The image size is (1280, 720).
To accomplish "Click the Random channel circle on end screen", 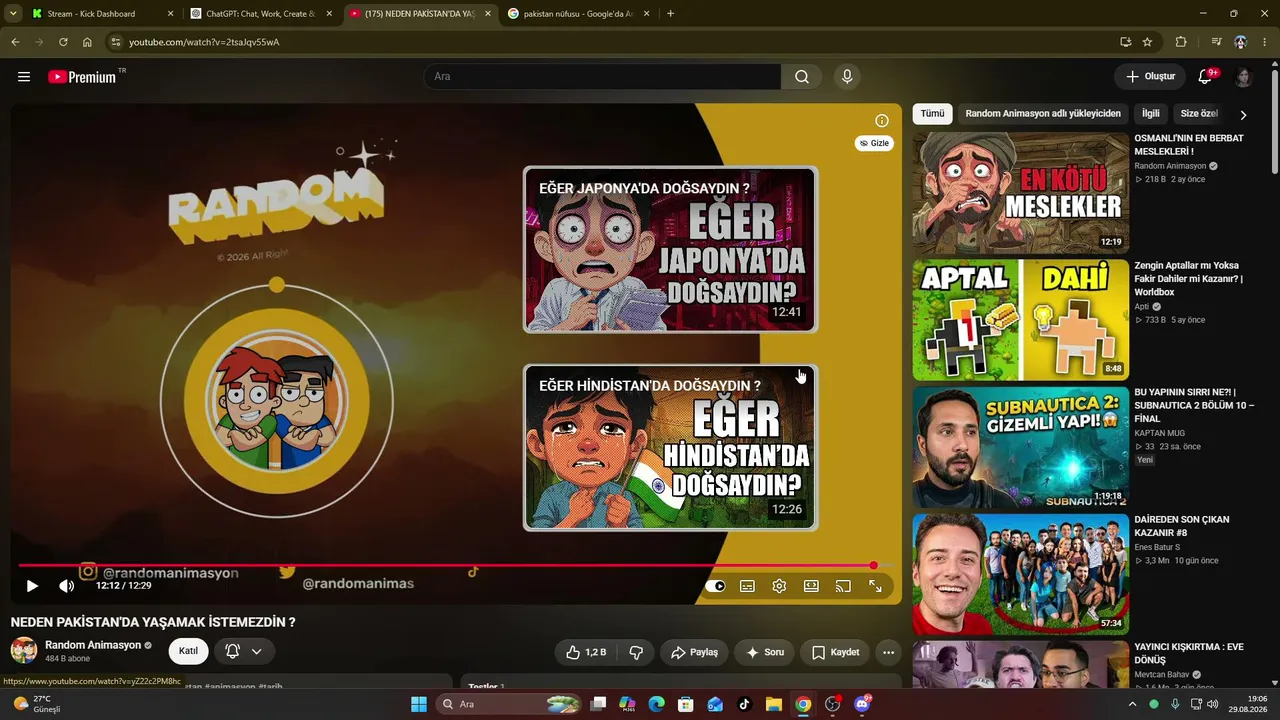I will point(277,402).
